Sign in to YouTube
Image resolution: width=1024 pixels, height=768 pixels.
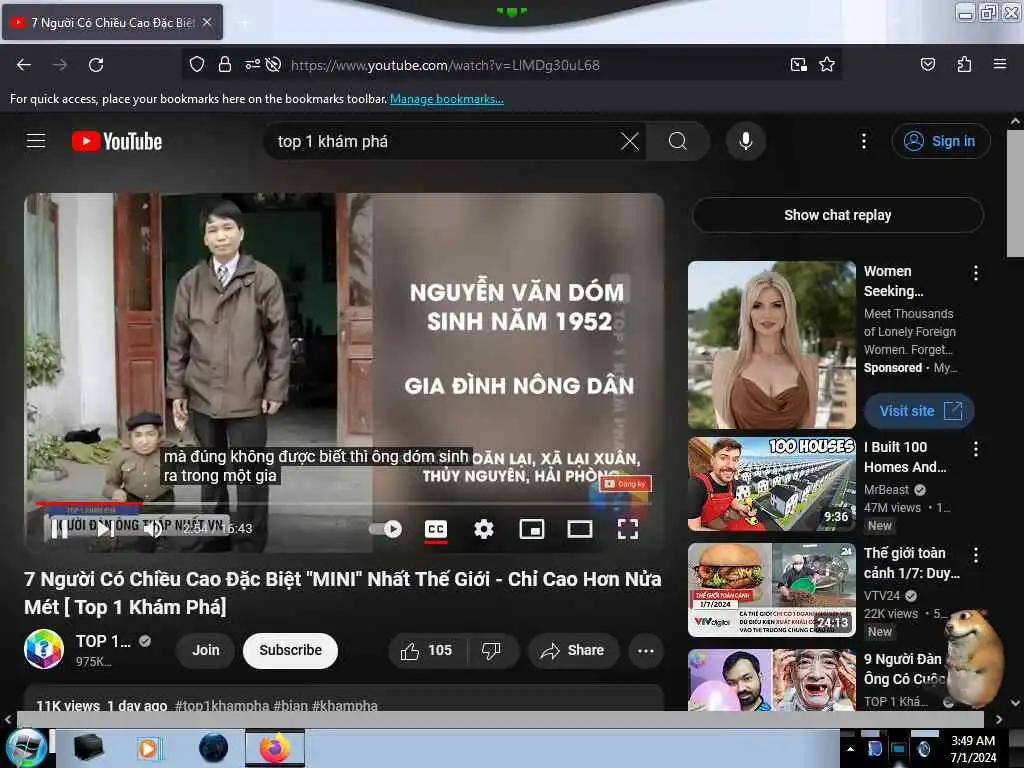(940, 141)
